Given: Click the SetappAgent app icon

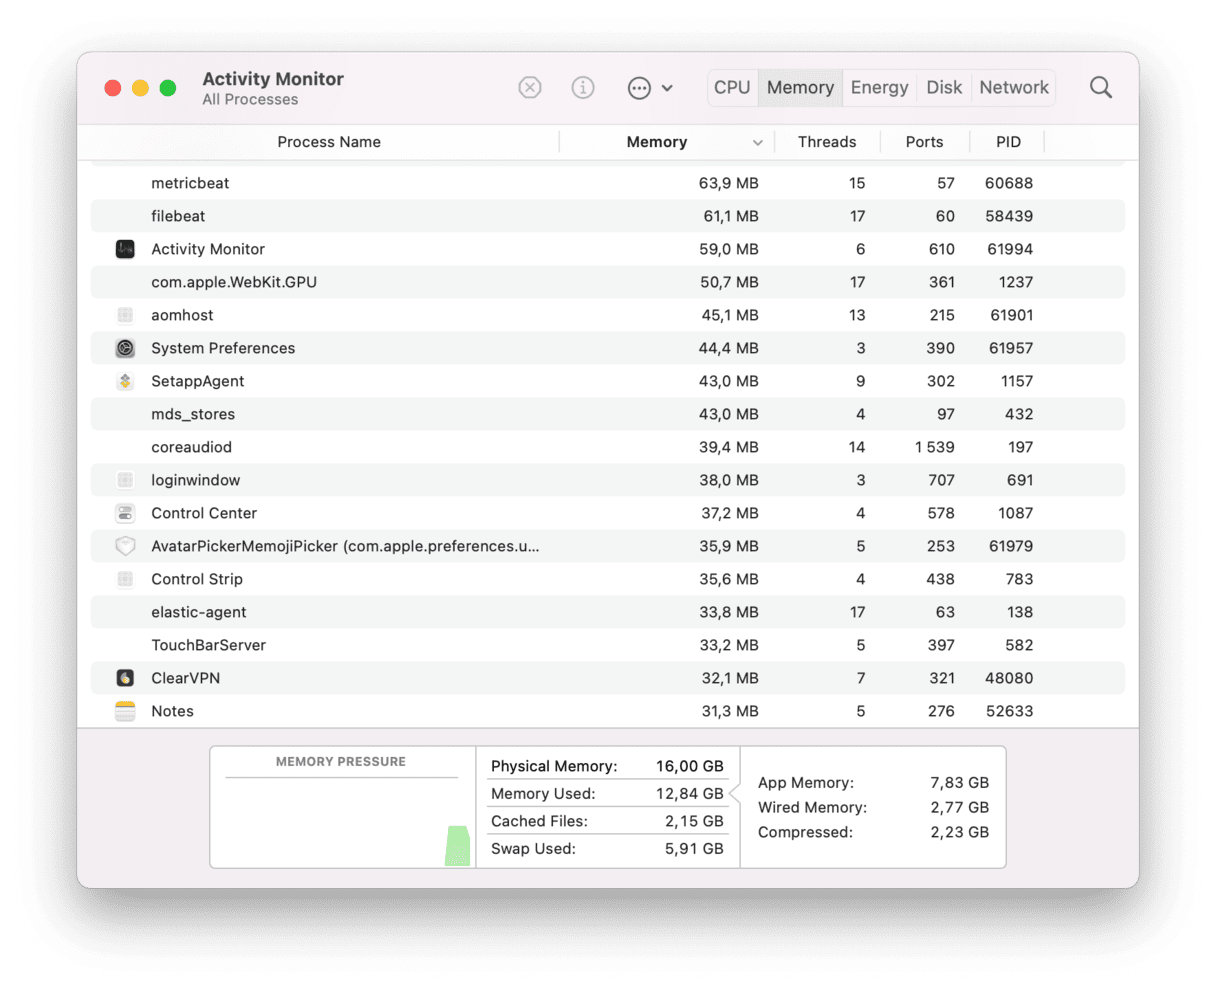Looking at the screenshot, I should [x=125, y=381].
